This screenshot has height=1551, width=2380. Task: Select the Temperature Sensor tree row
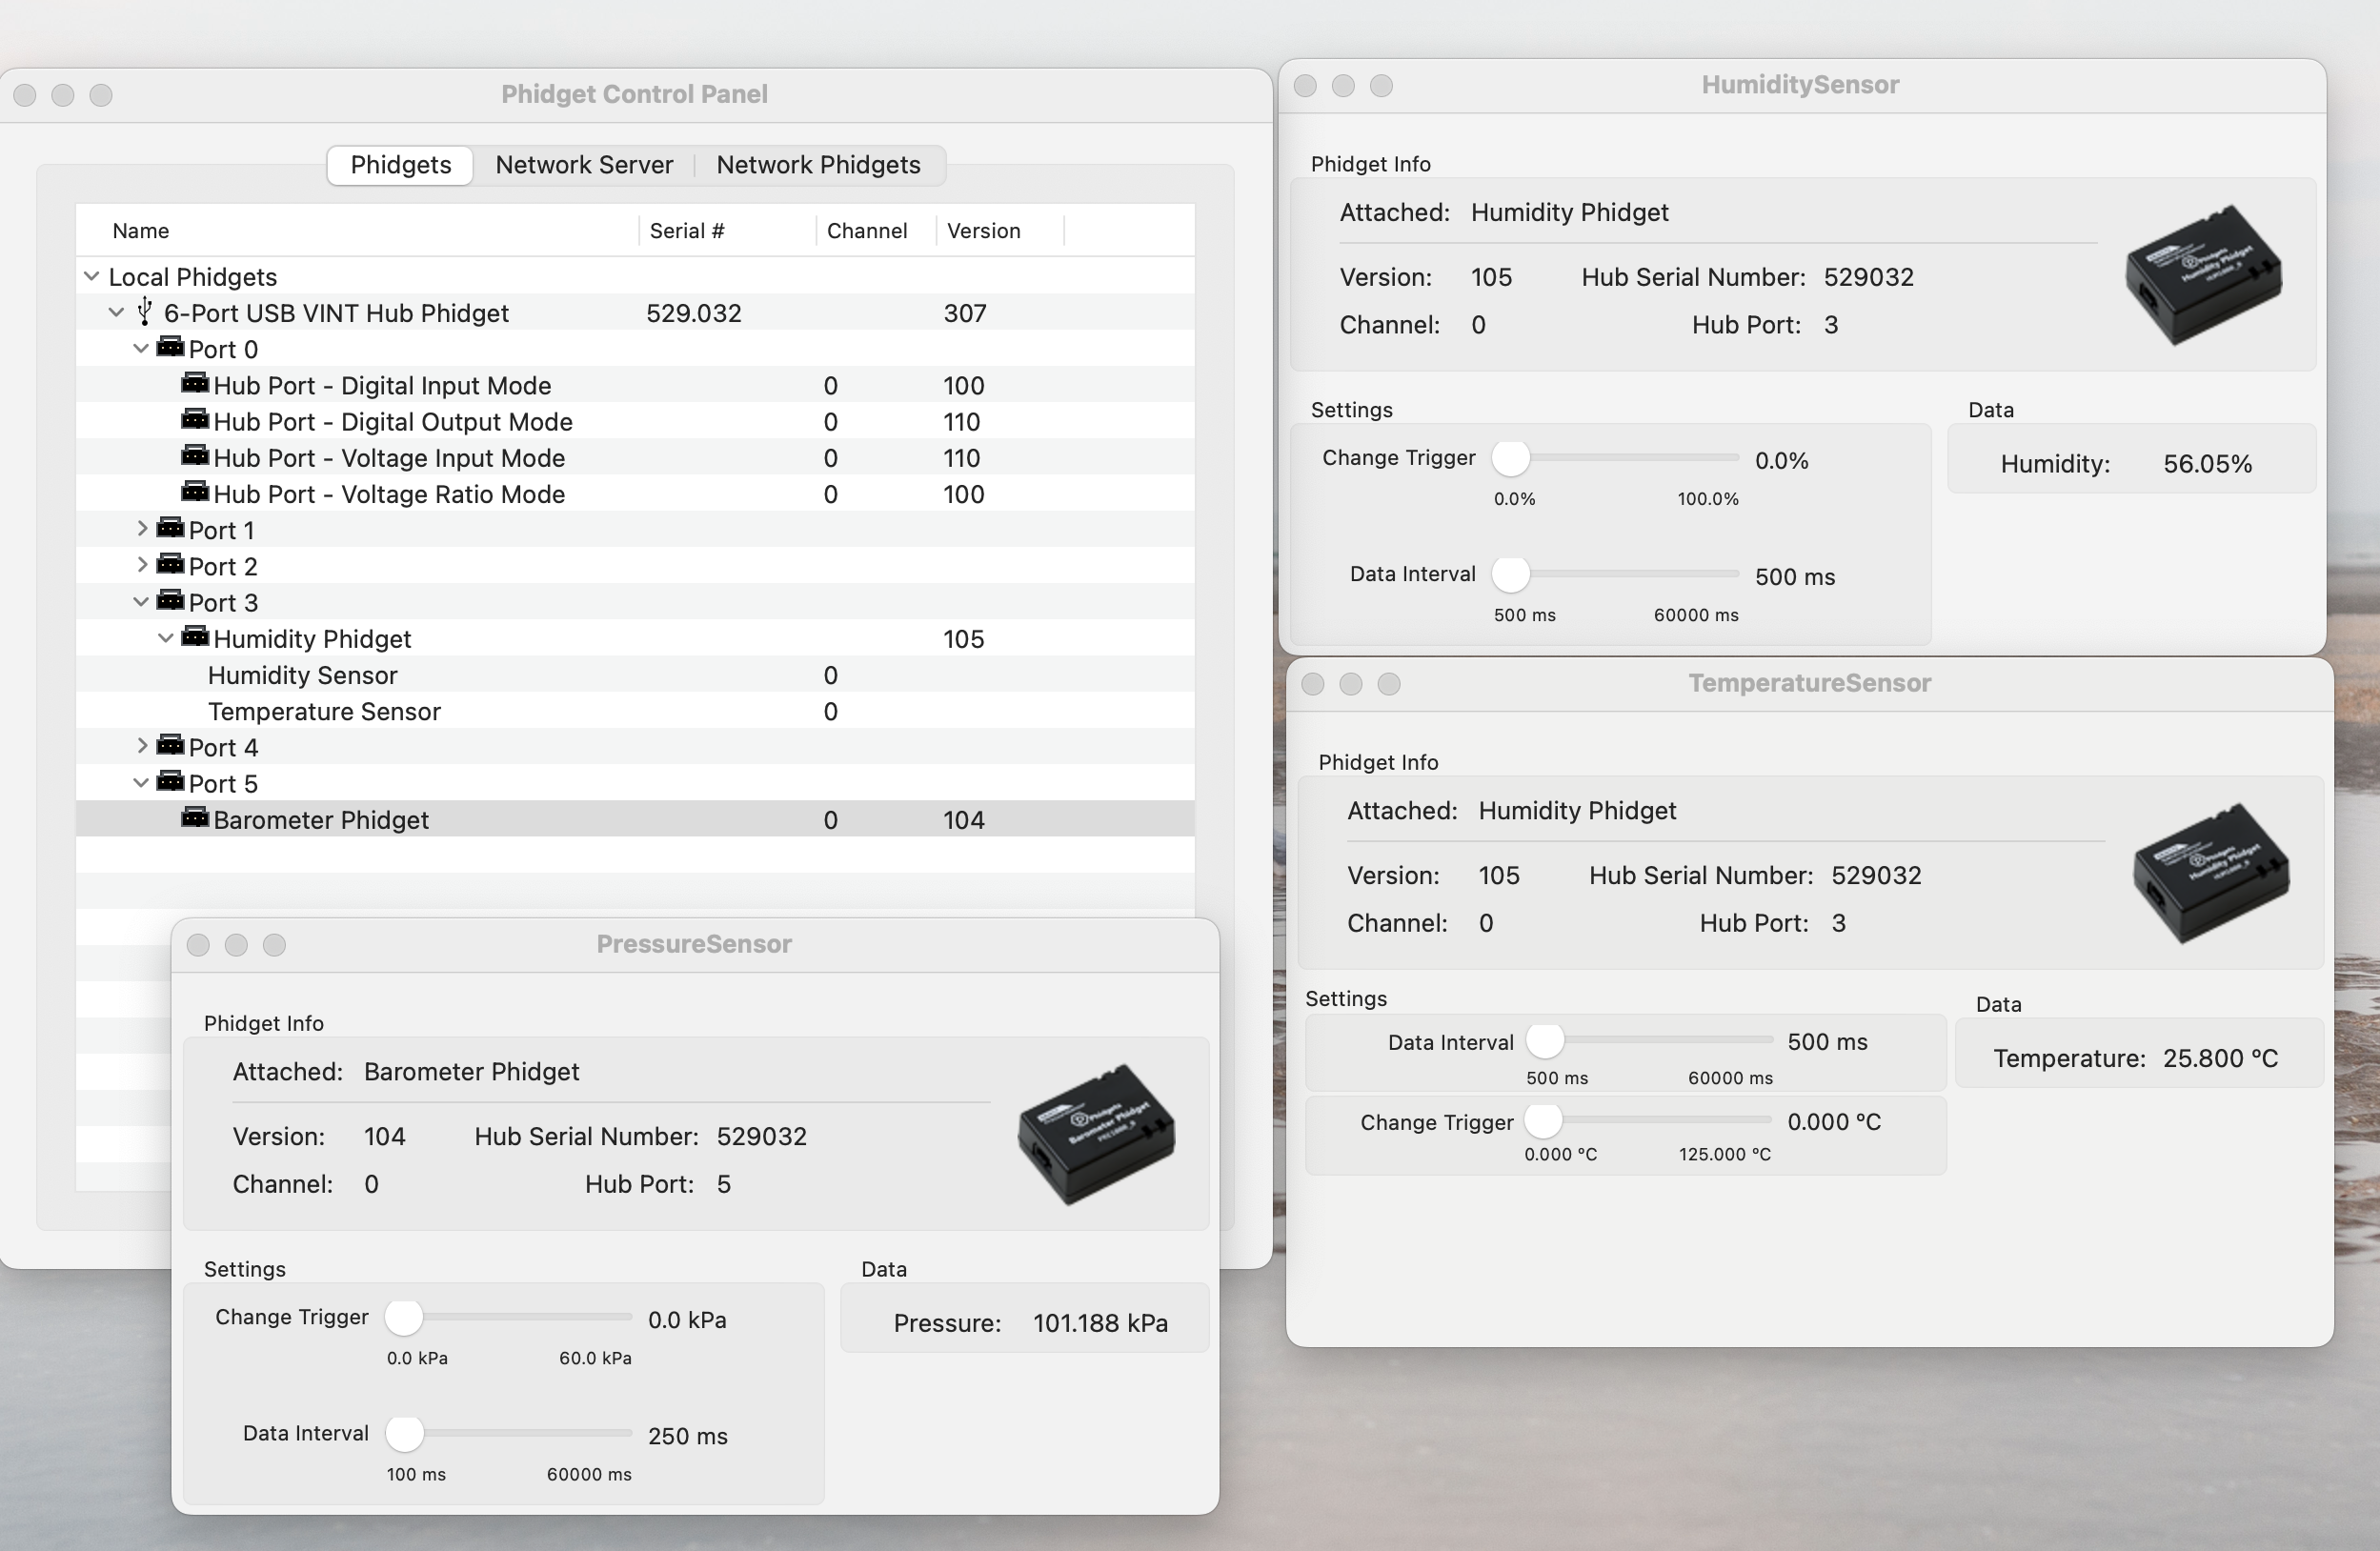point(324,711)
